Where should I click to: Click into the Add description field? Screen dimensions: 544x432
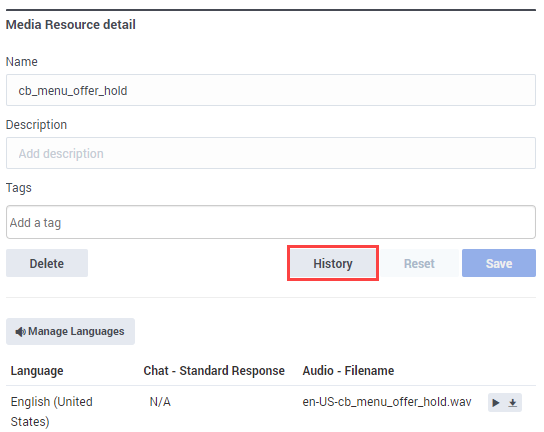pos(271,153)
